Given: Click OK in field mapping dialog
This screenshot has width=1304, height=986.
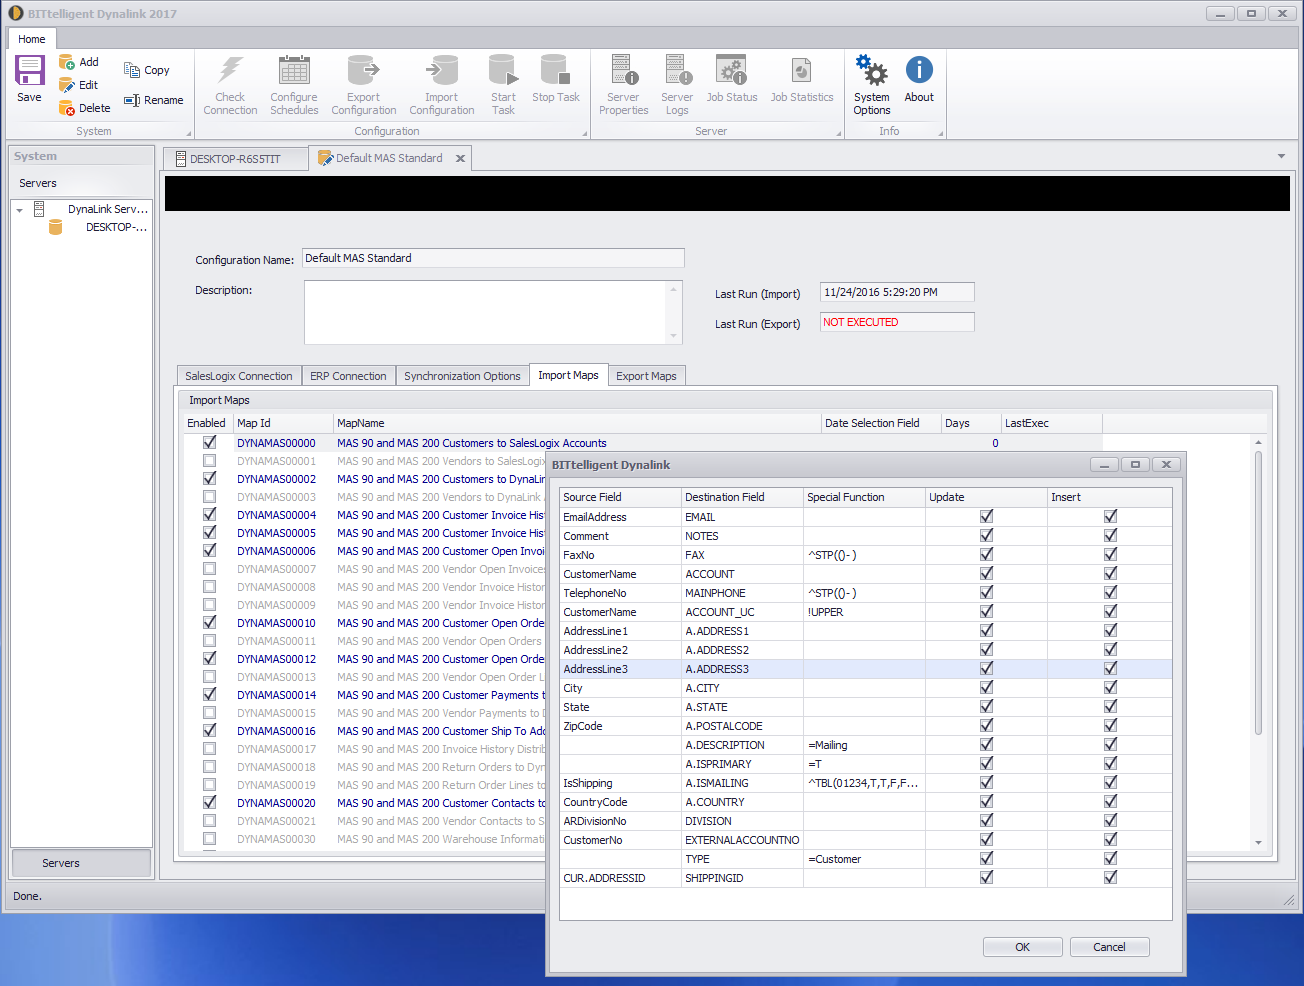Looking at the screenshot, I should click(1022, 947).
